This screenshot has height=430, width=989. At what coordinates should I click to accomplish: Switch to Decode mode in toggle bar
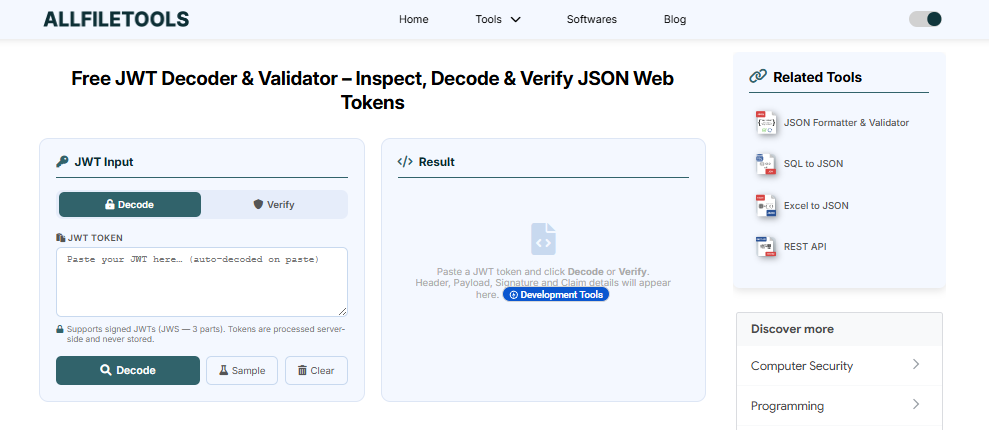point(130,205)
